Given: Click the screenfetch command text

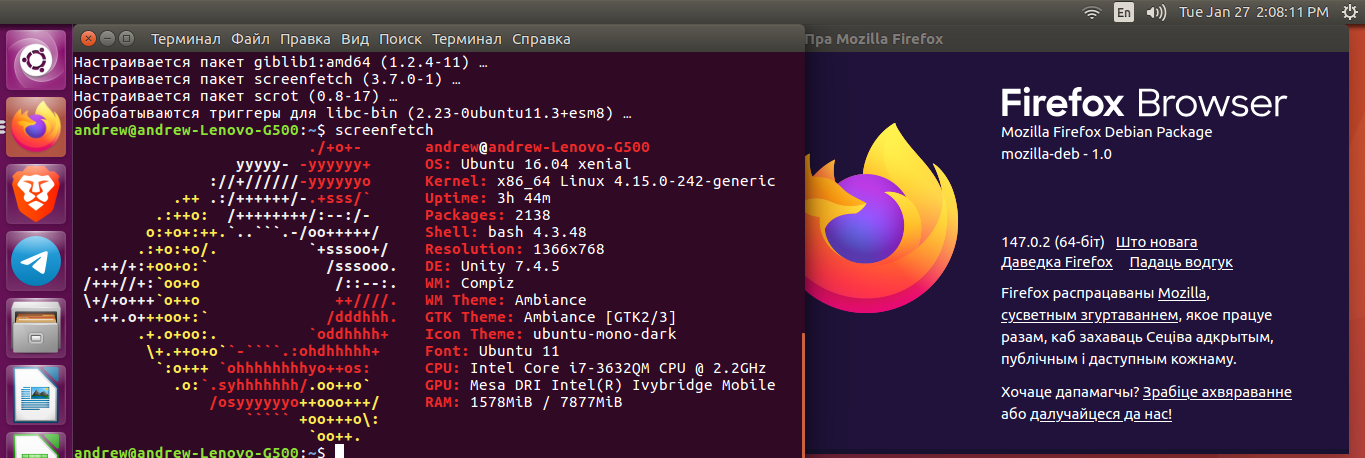Looking at the screenshot, I should point(385,130).
